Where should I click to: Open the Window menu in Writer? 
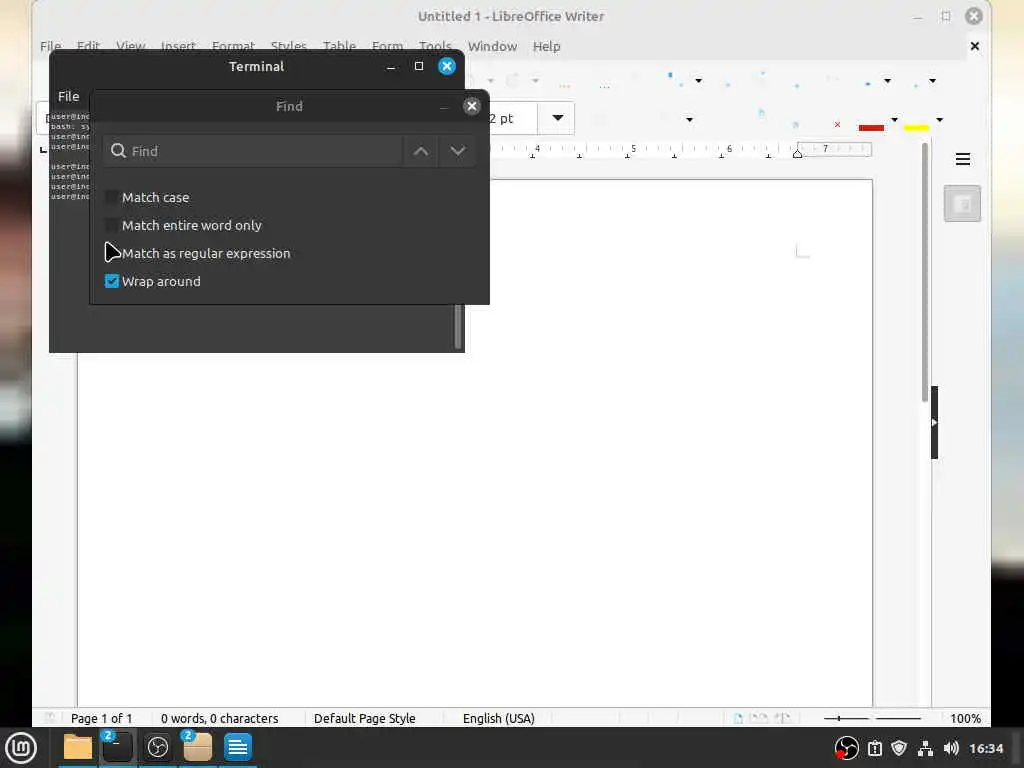[492, 46]
